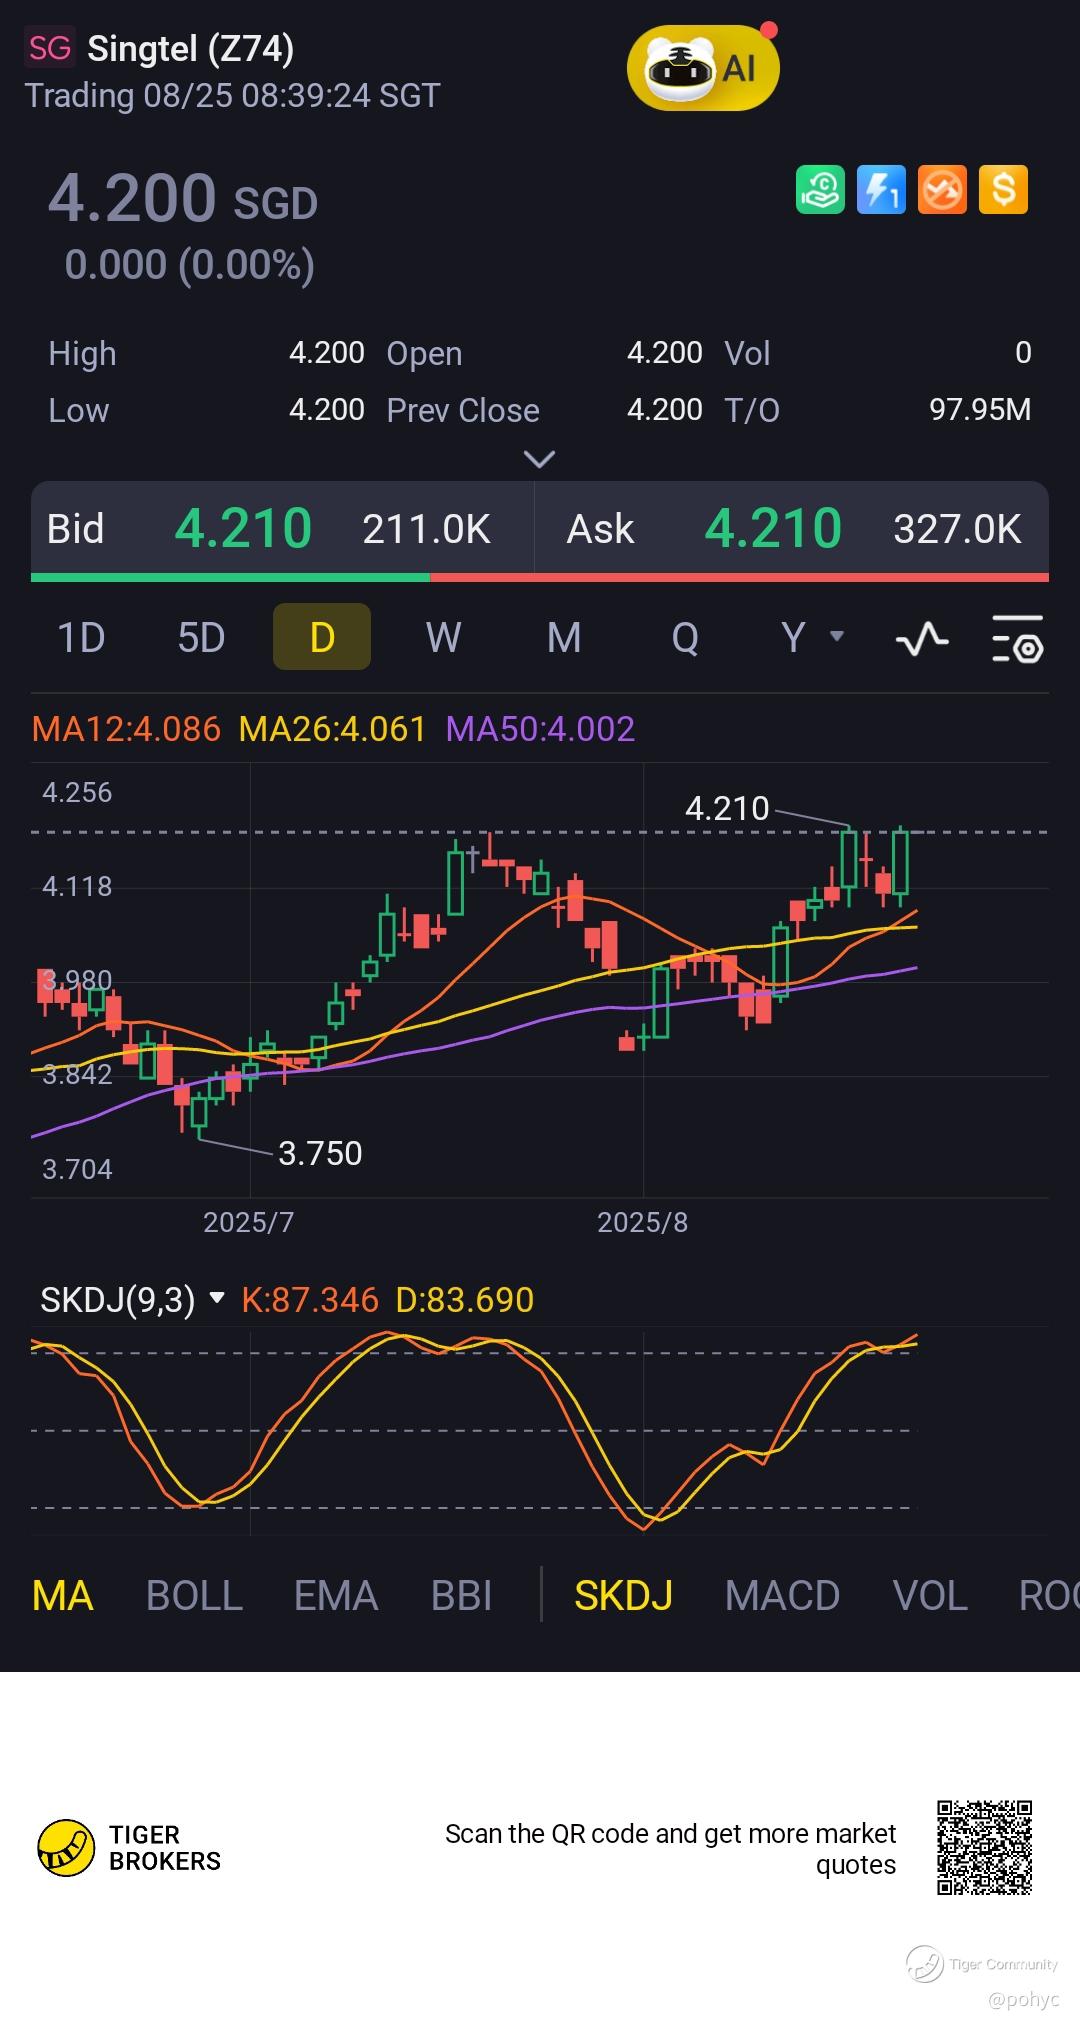Tap the 0.000 (0.00%) price change

pos(190,265)
